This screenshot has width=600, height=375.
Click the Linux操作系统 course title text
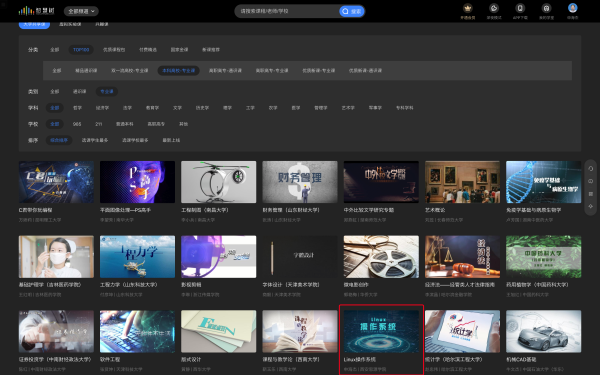click(360, 360)
